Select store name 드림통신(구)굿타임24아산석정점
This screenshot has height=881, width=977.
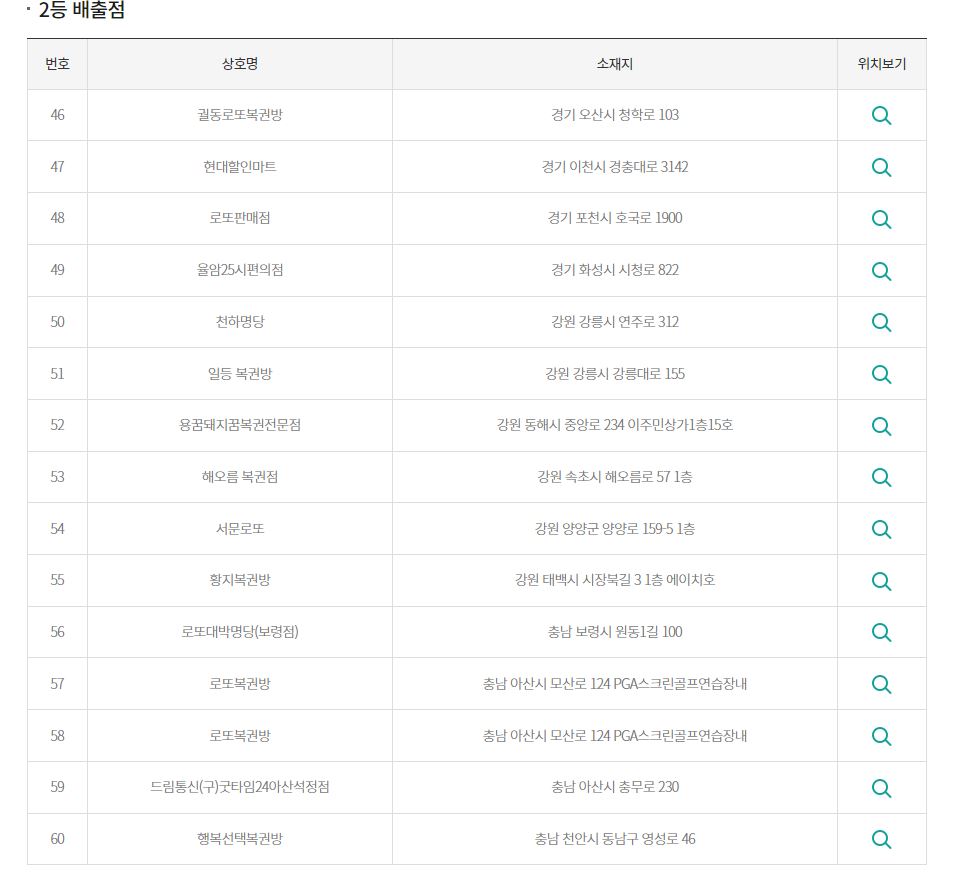coord(240,787)
